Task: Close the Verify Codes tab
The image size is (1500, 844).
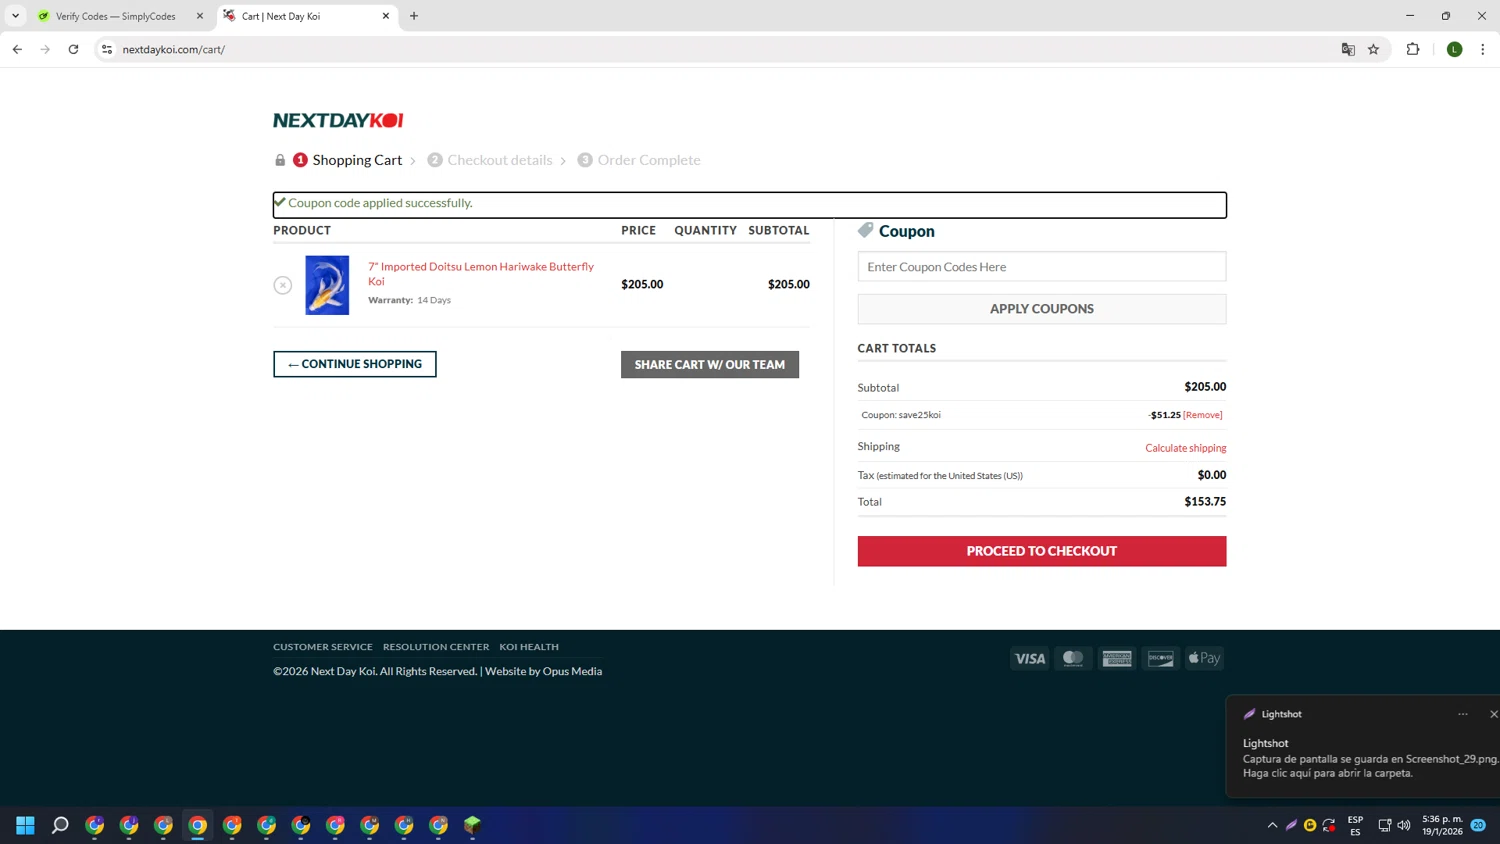Action: point(199,16)
